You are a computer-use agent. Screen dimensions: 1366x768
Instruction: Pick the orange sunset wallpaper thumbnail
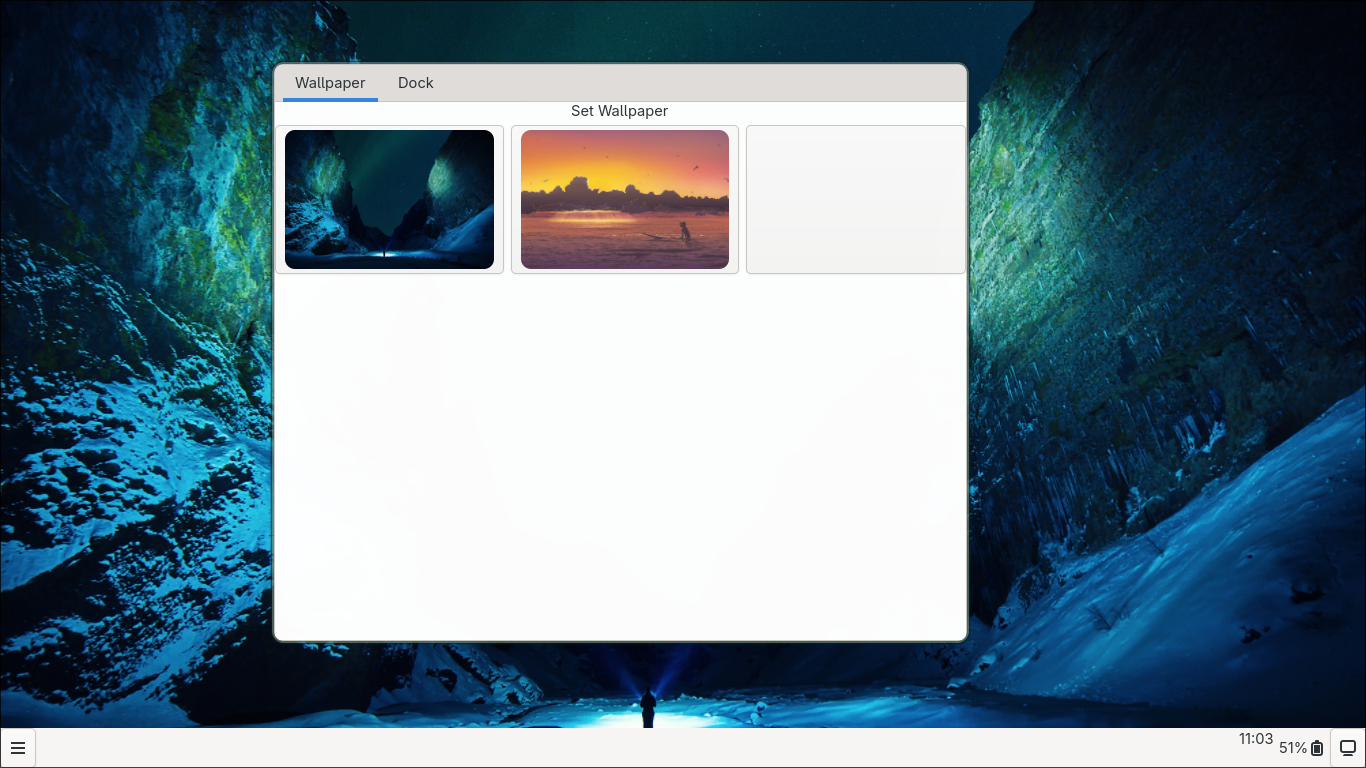pyautogui.click(x=625, y=199)
